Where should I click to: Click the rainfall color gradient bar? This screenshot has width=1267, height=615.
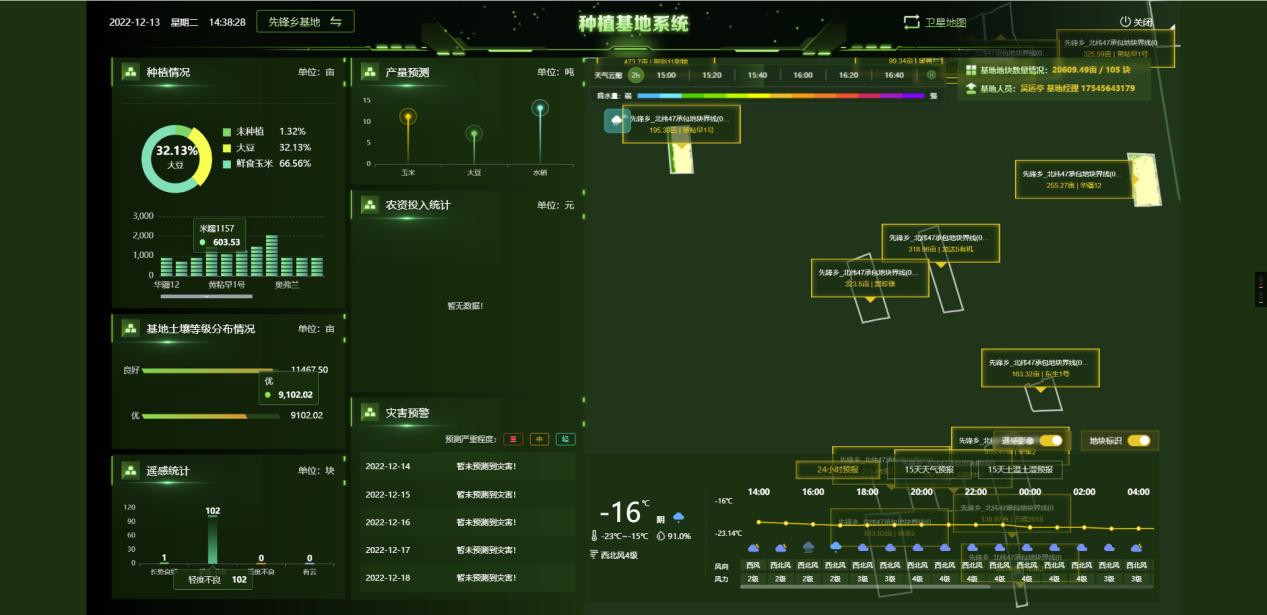pyautogui.click(x=780, y=96)
